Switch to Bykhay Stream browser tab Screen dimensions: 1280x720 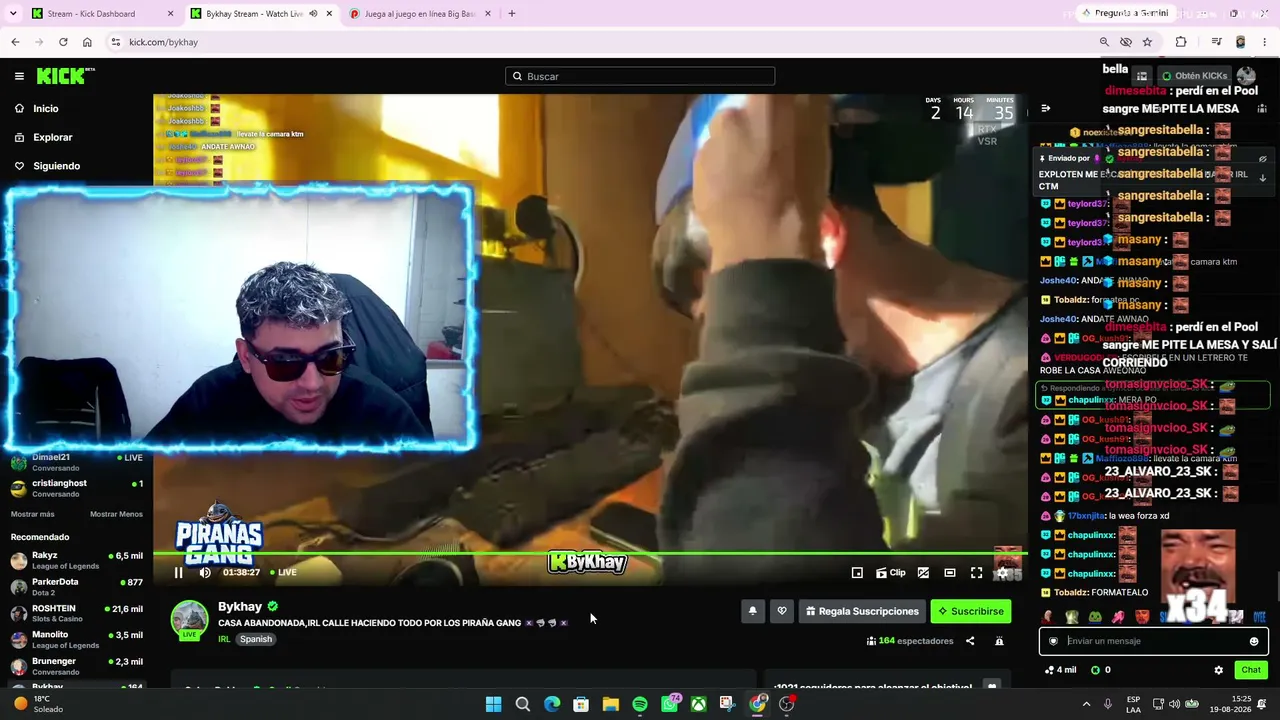261,14
